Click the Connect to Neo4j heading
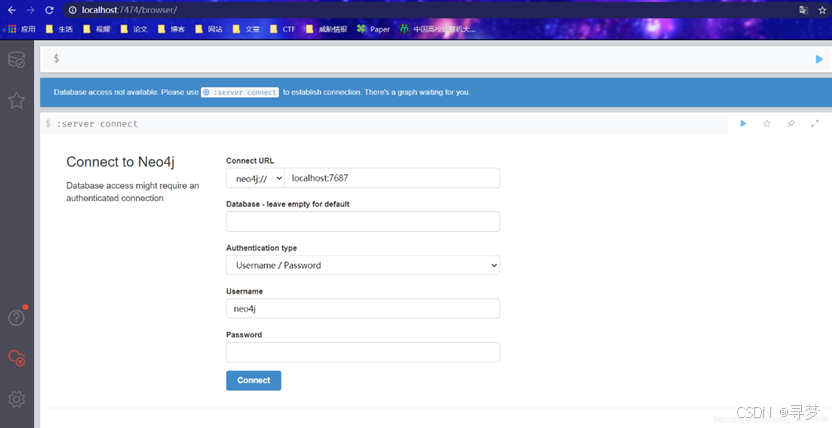 point(120,162)
